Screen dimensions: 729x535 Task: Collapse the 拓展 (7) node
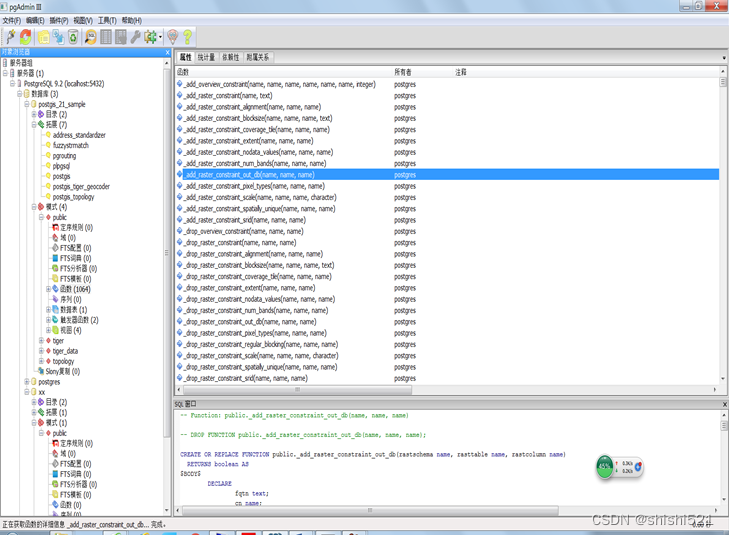[34, 125]
